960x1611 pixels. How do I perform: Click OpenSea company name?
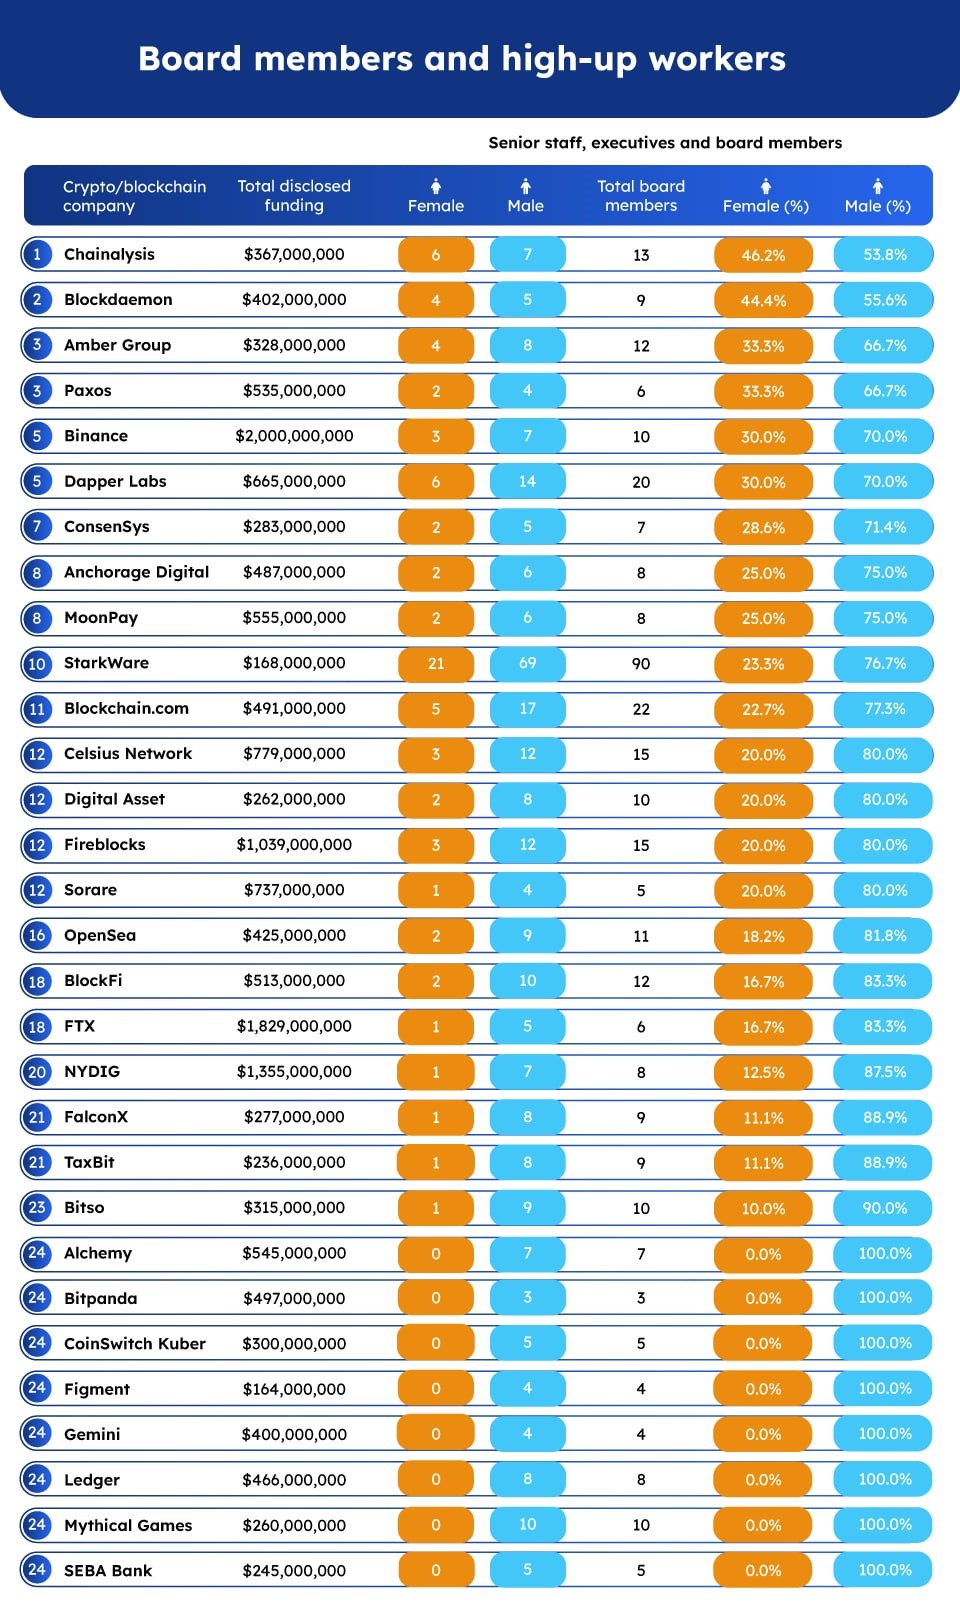100,935
